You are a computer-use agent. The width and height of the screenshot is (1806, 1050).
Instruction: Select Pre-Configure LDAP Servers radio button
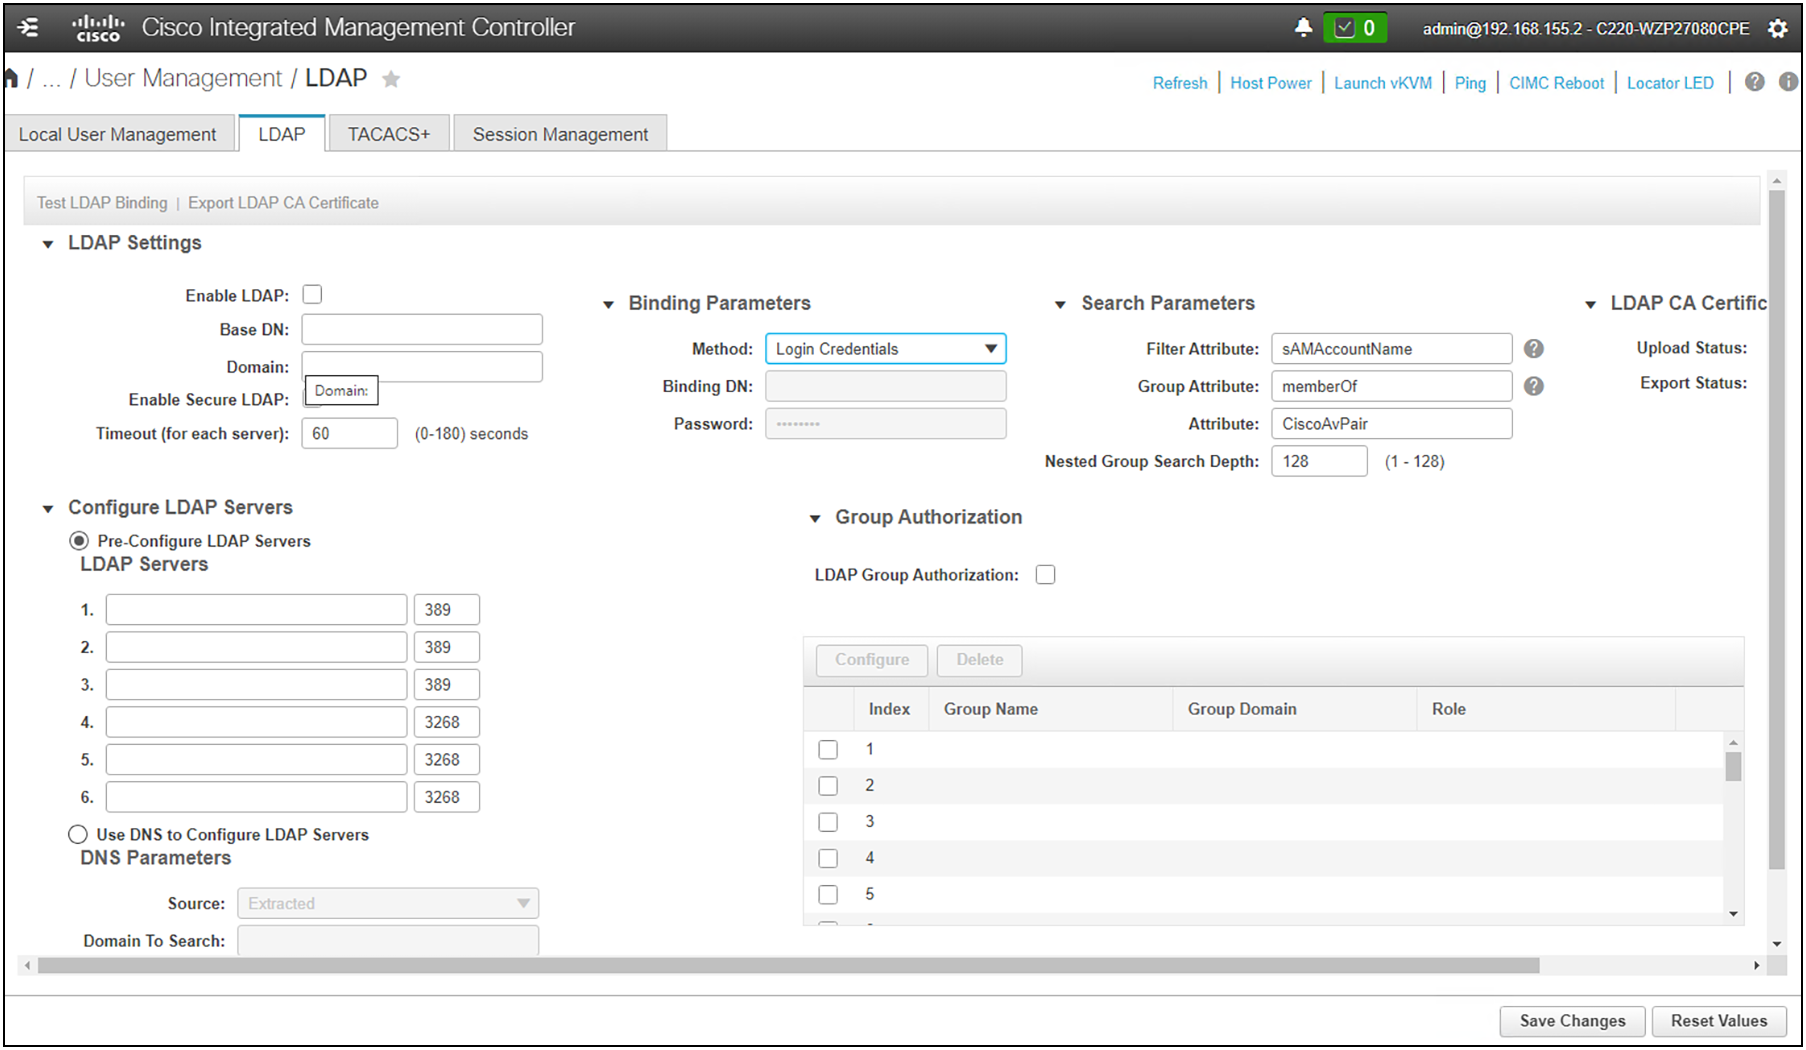coord(78,541)
